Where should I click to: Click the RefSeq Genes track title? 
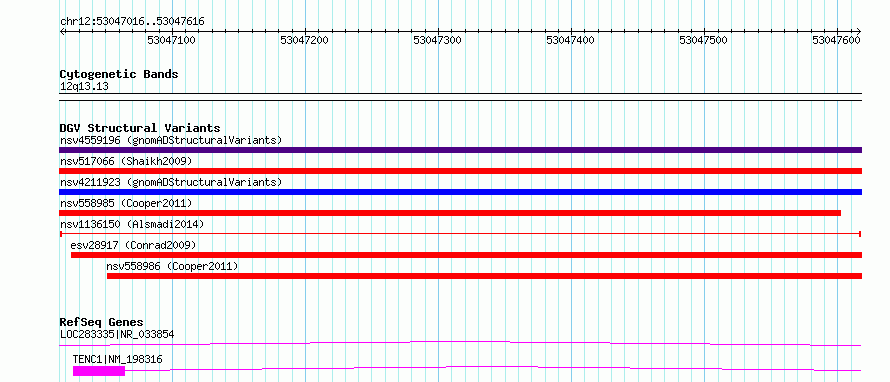point(102,322)
